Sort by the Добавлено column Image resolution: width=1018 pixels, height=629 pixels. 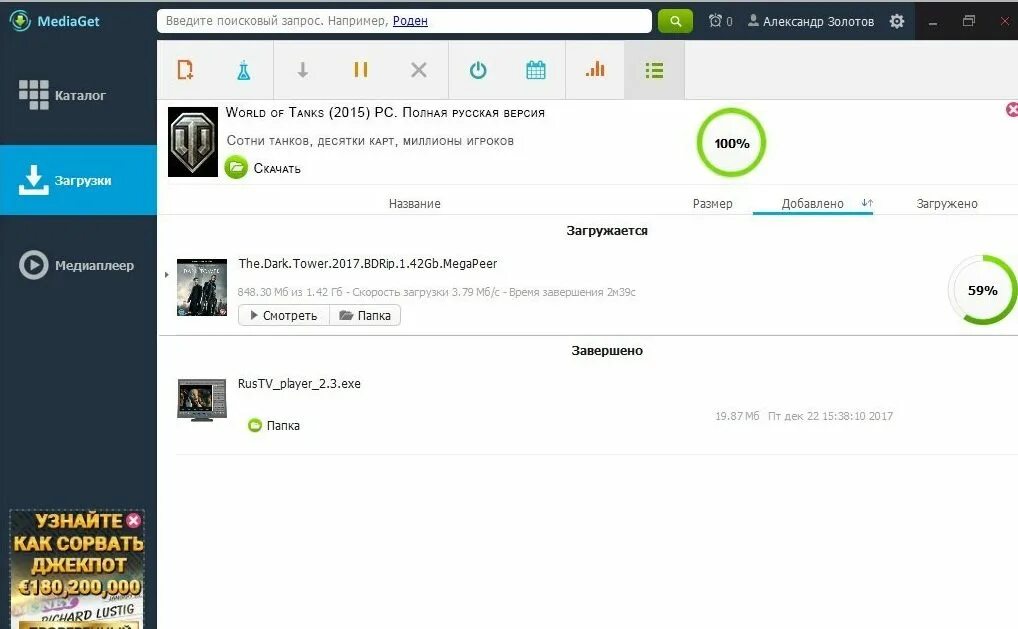(812, 204)
